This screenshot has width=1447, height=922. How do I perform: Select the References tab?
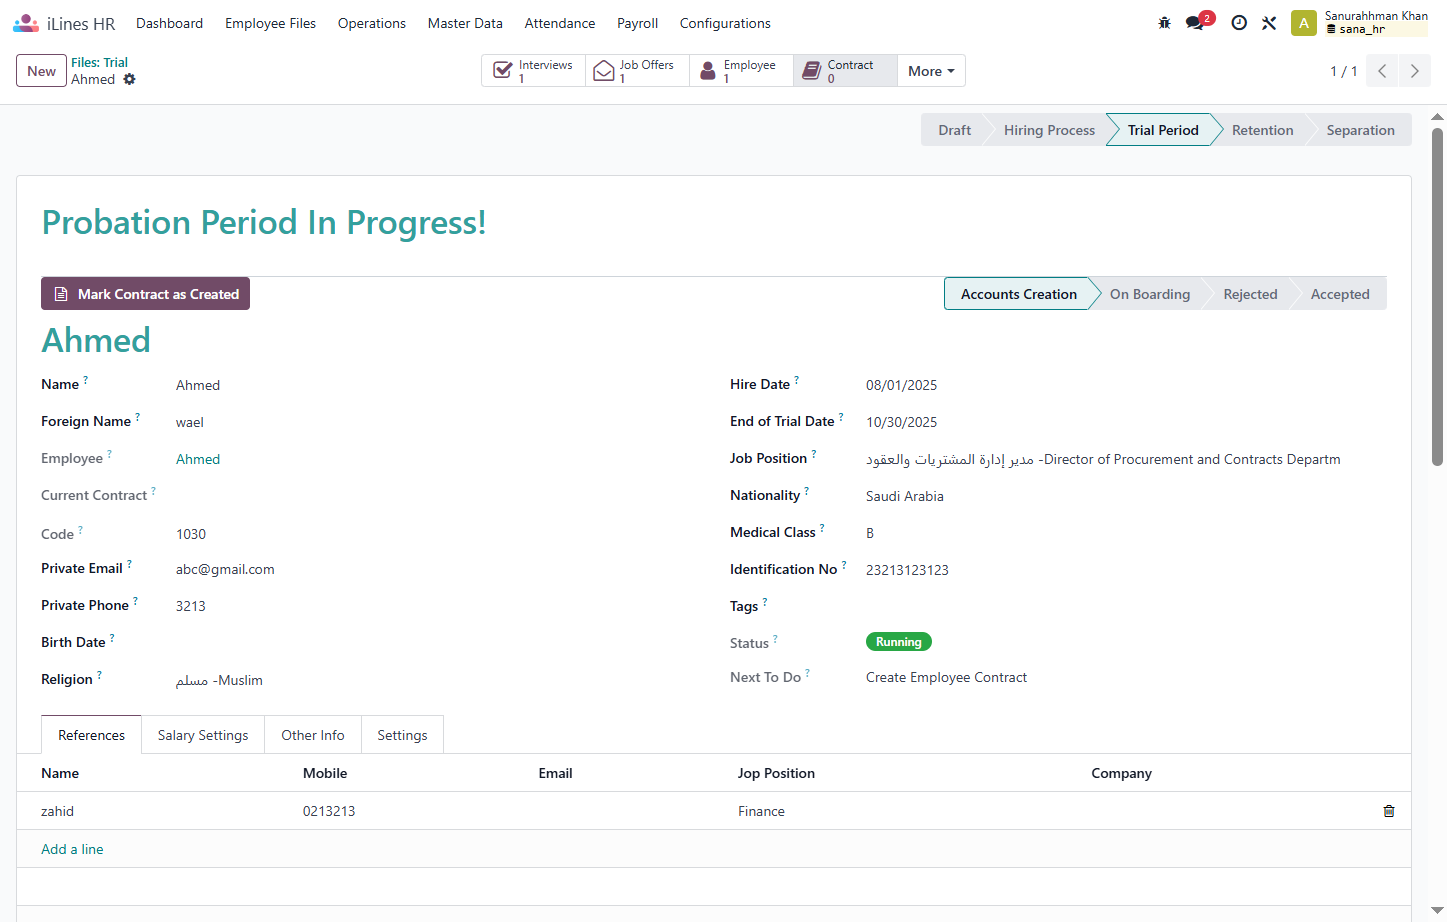pyautogui.click(x=91, y=735)
